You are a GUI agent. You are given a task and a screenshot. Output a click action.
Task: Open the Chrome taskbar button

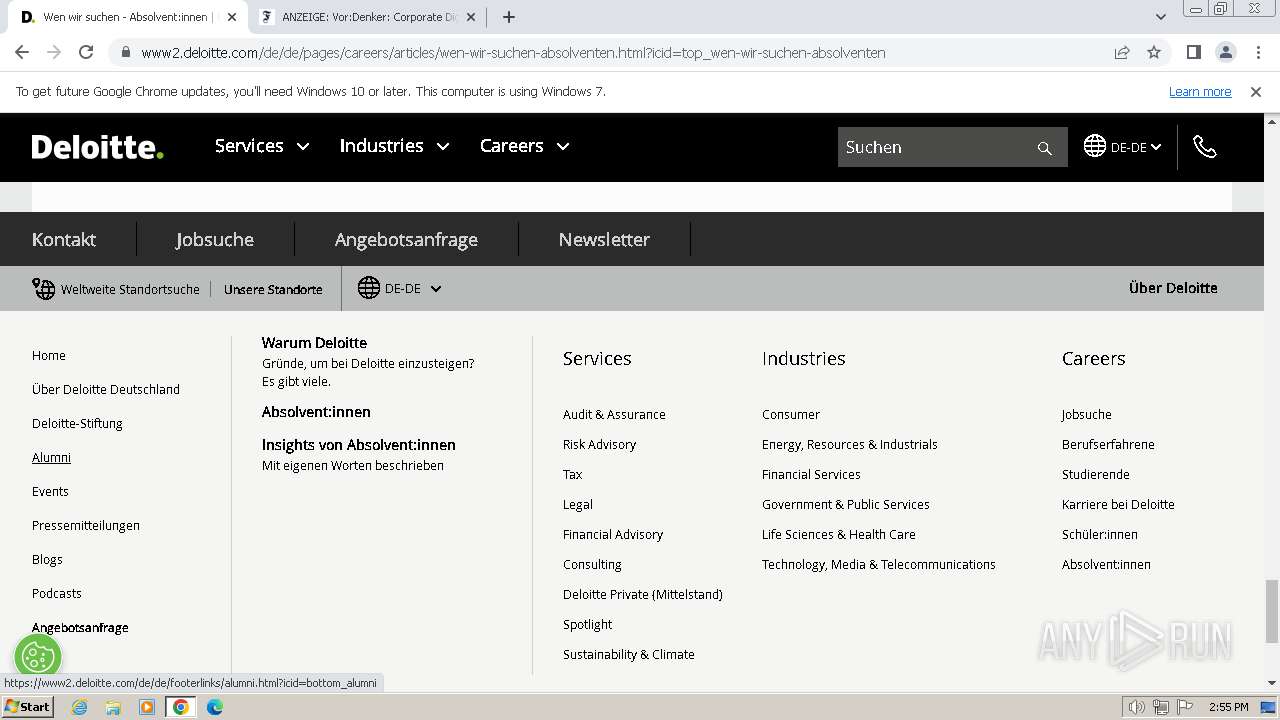(x=181, y=707)
